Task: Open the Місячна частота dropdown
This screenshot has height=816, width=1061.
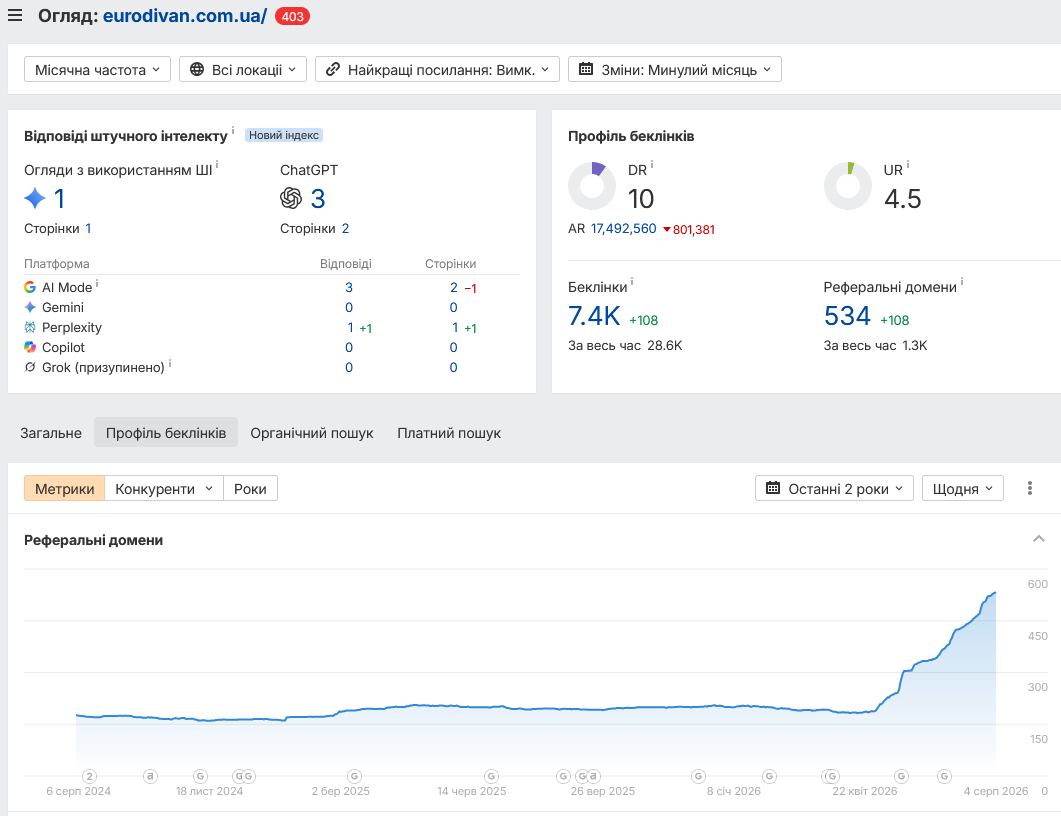Action: click(97, 69)
